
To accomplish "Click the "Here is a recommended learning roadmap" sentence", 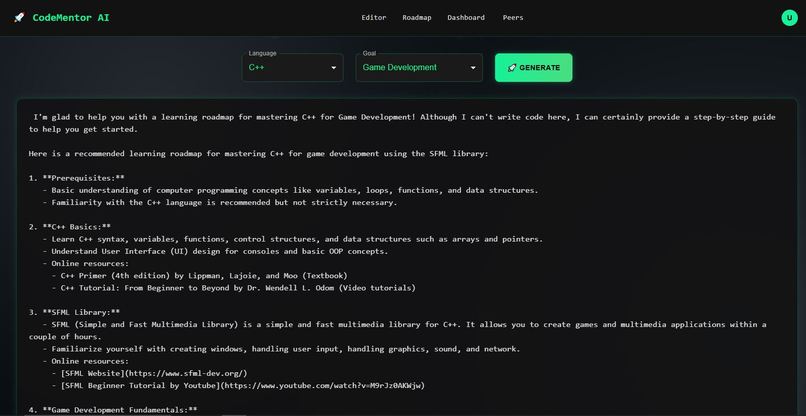I will point(259,153).
